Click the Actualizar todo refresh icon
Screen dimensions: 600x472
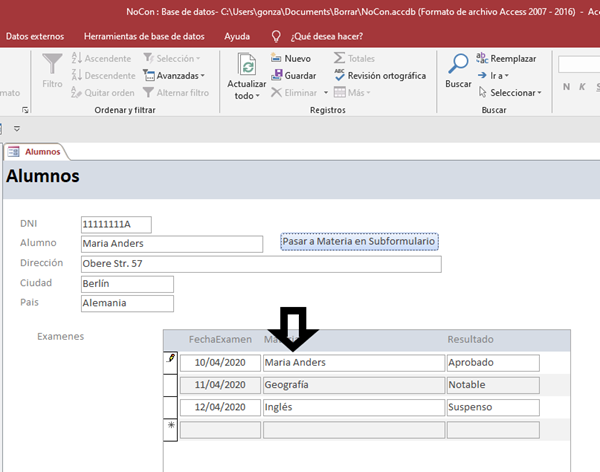click(247, 65)
